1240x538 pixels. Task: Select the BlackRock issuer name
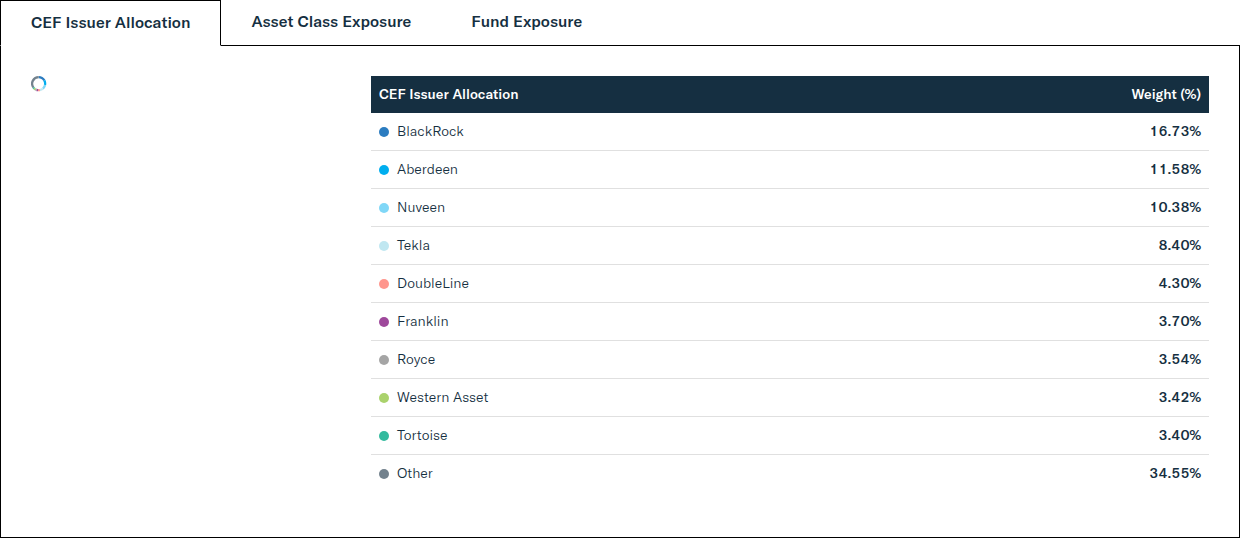[x=430, y=131]
